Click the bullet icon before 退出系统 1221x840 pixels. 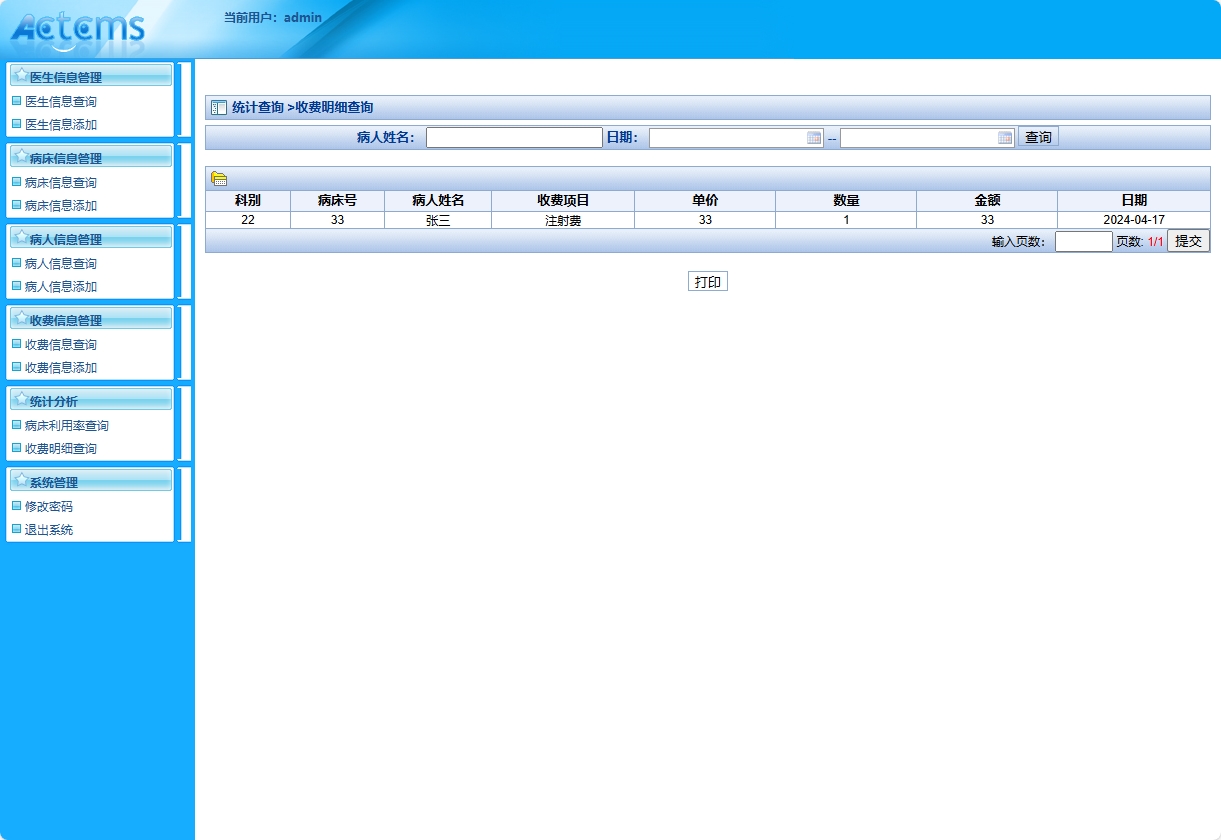pos(16,529)
